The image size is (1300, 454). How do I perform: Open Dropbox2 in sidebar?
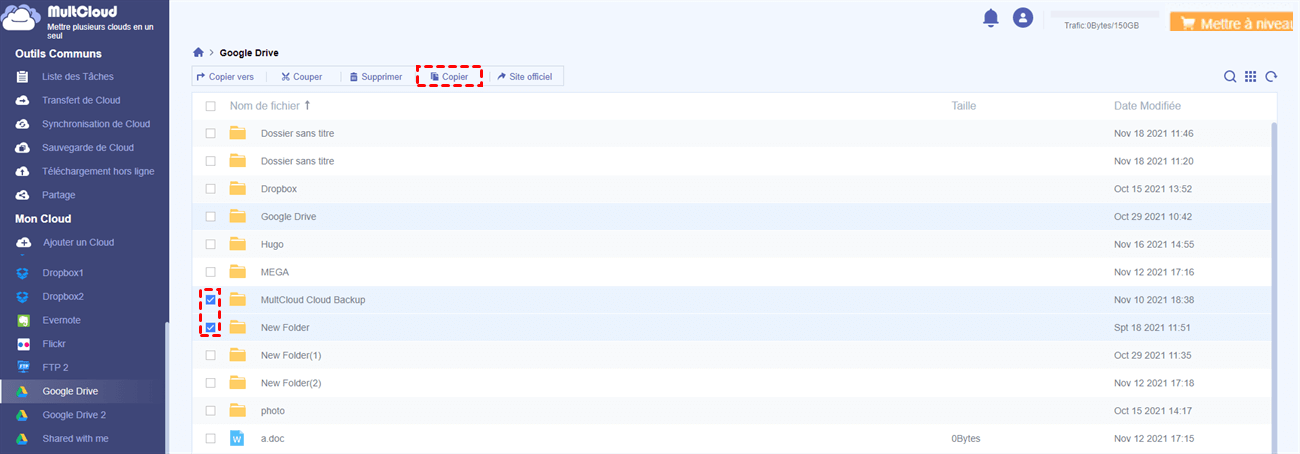[x=63, y=296]
